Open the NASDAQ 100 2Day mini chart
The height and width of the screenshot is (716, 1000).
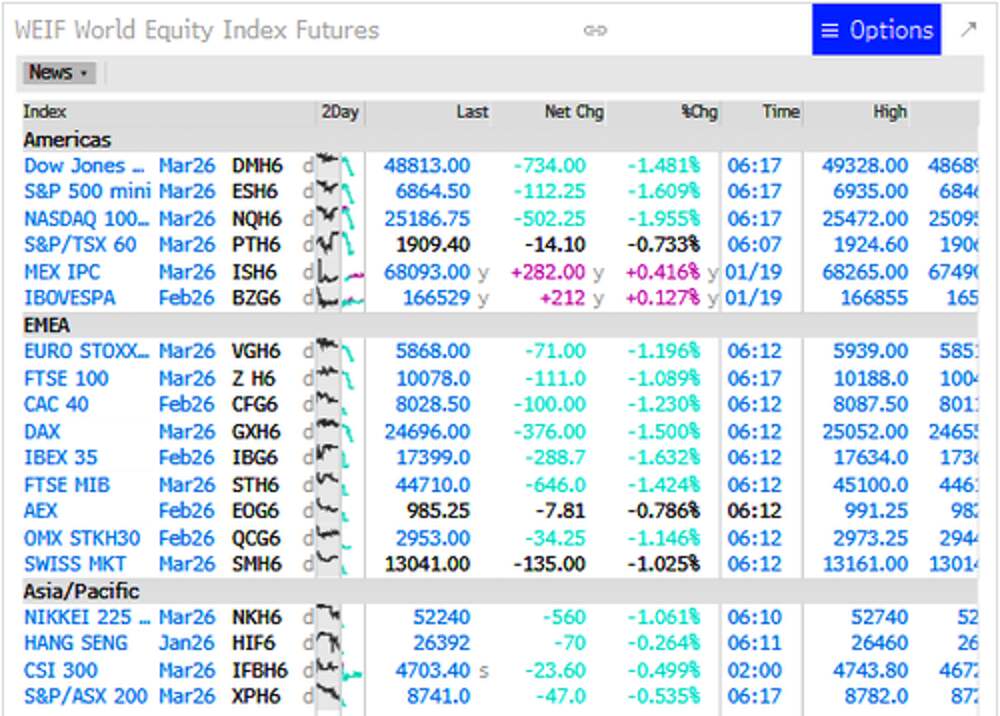click(340, 219)
